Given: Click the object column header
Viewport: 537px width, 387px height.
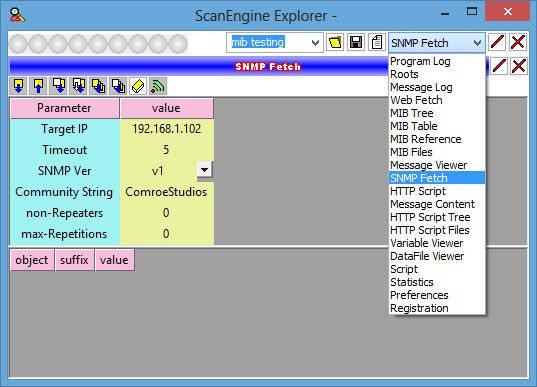Looking at the screenshot, I should (x=32, y=260).
